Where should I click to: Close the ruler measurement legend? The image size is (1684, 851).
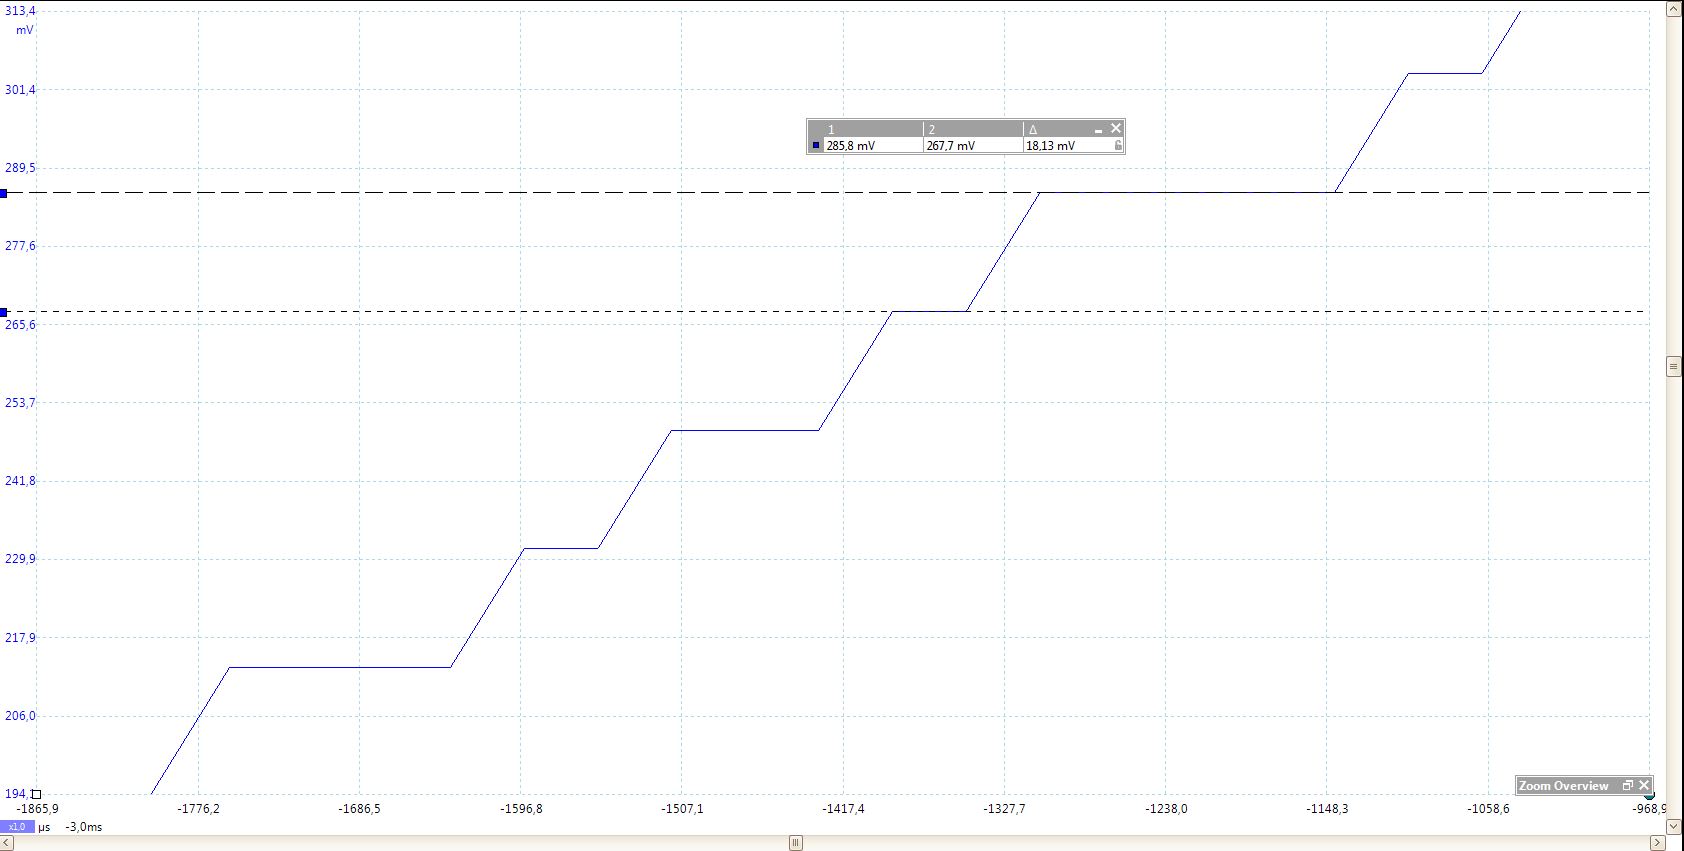tap(1116, 129)
